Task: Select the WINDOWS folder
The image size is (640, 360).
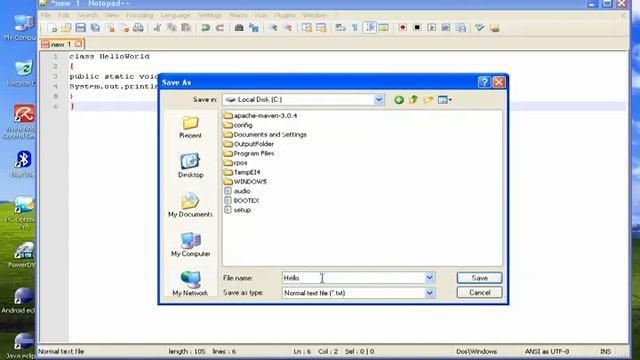Action: coord(245,181)
